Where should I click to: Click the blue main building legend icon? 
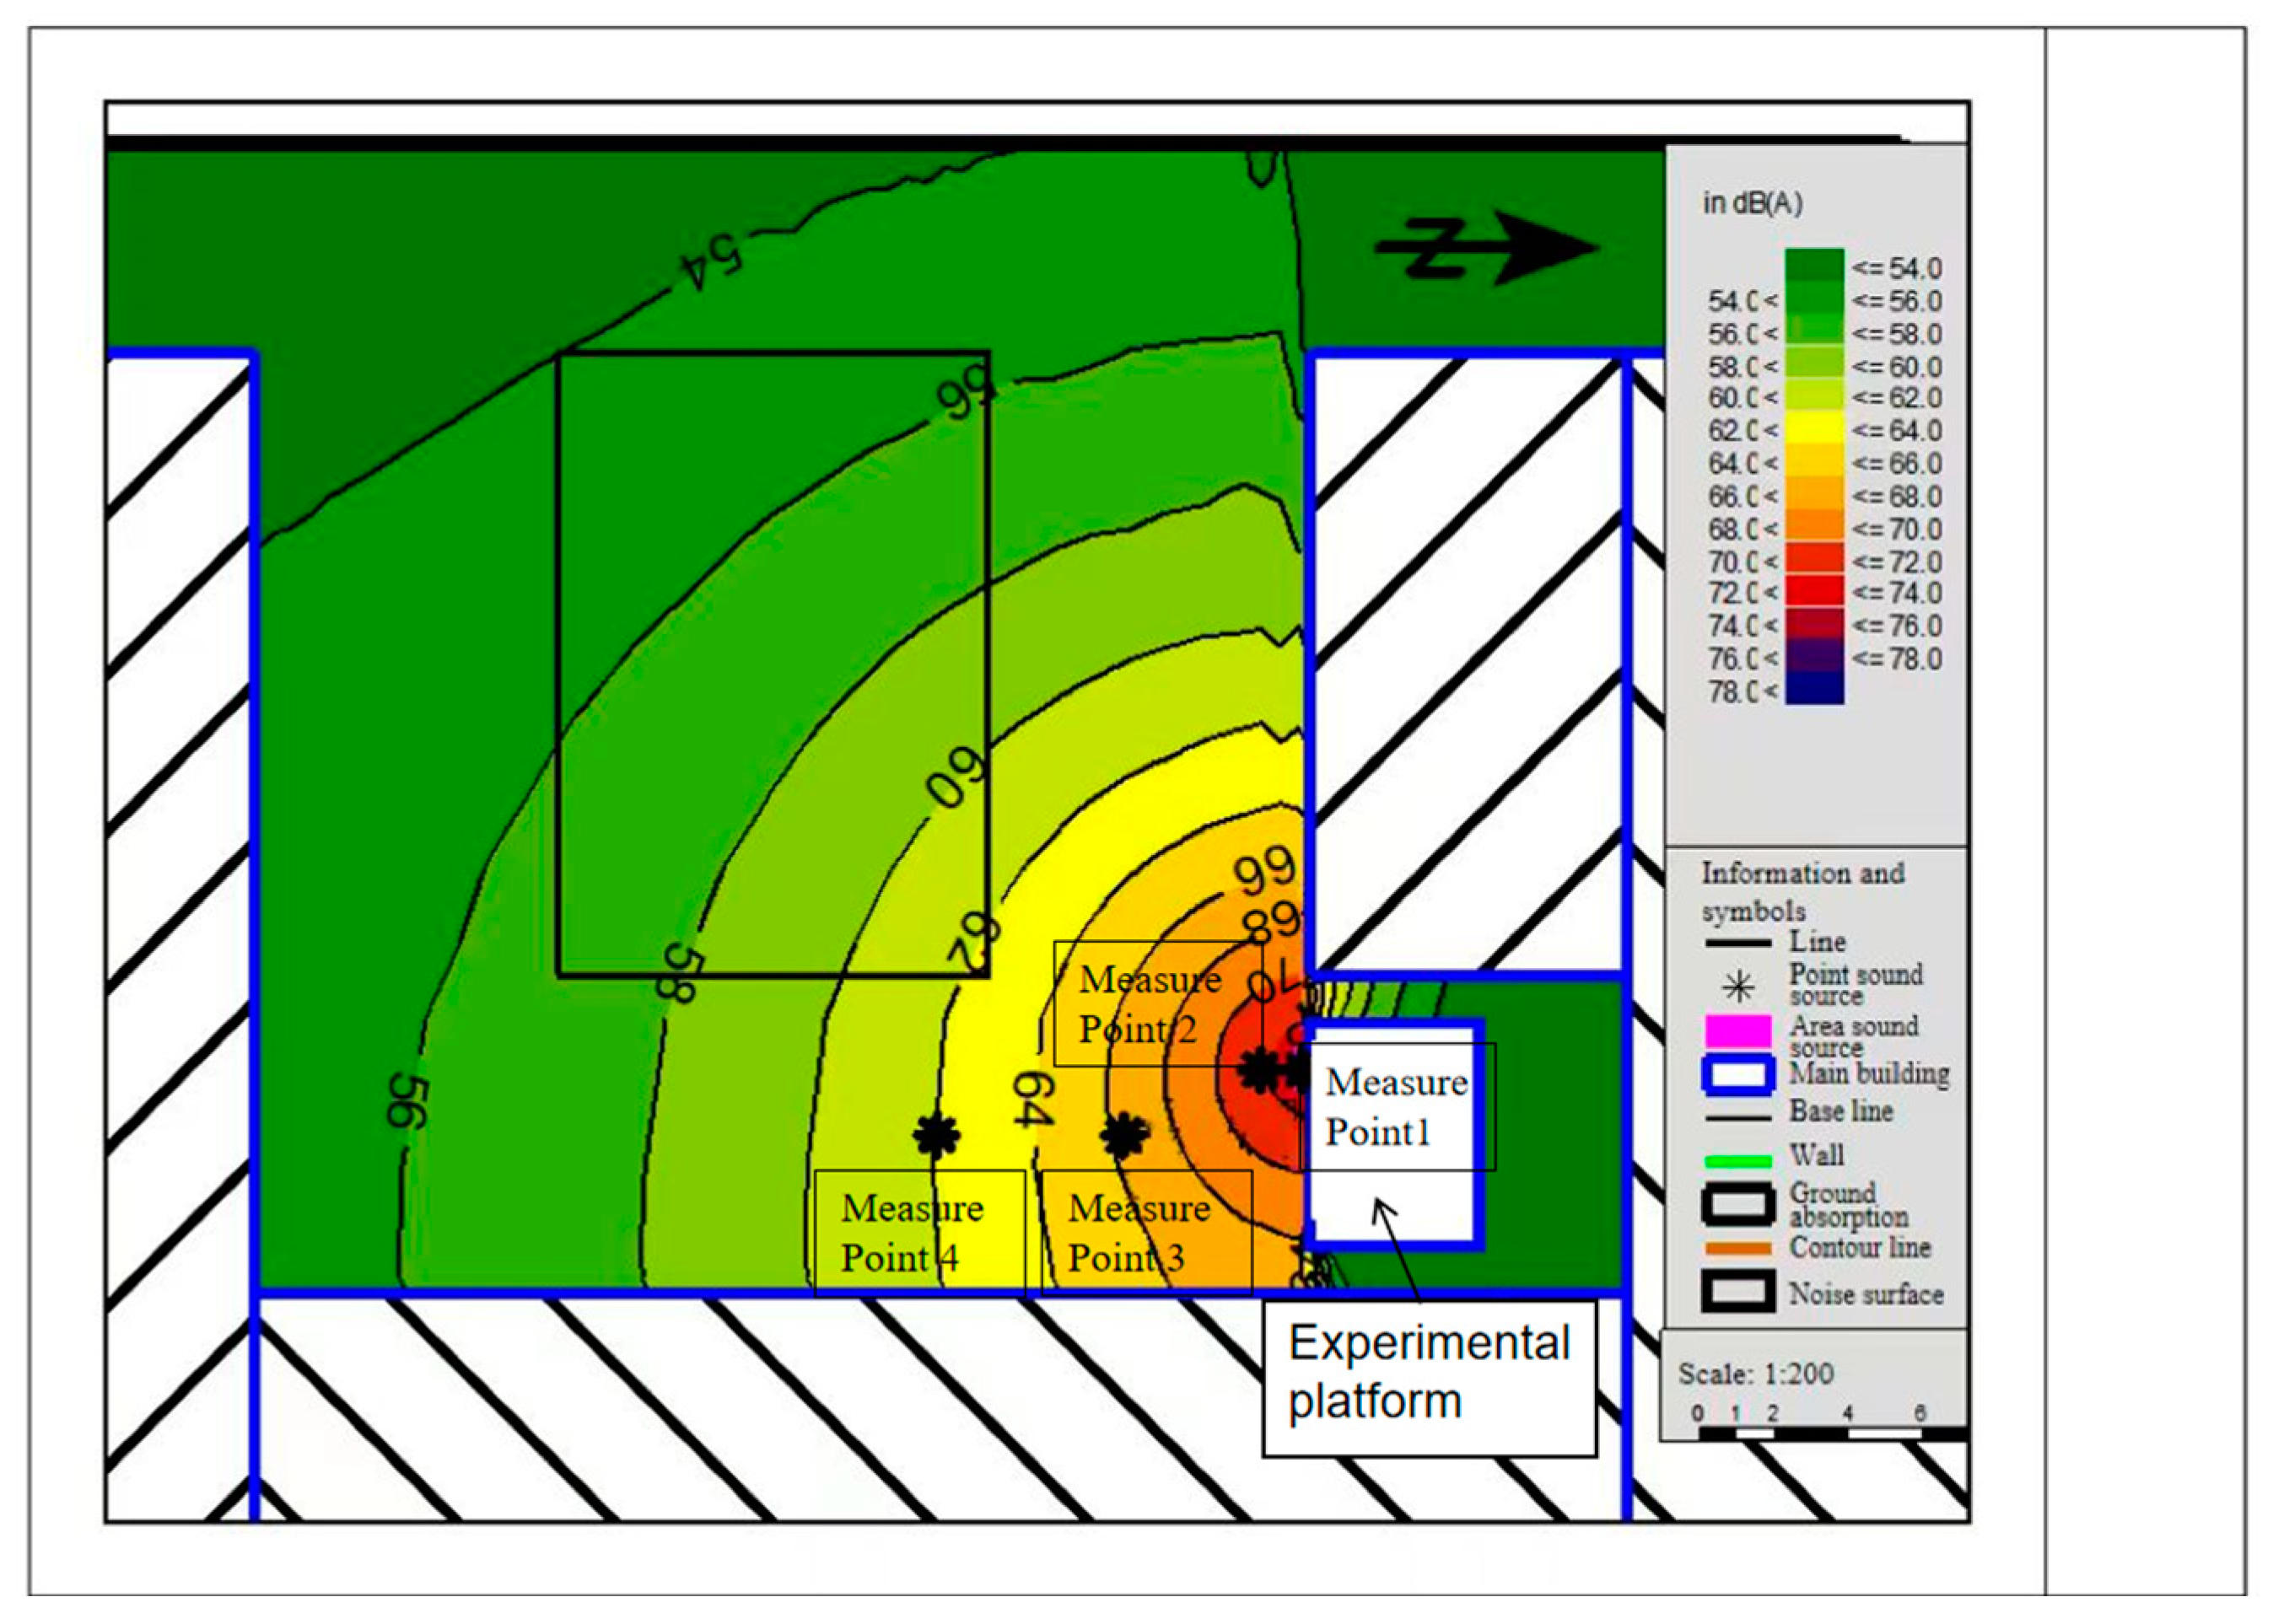[x=1738, y=1074]
